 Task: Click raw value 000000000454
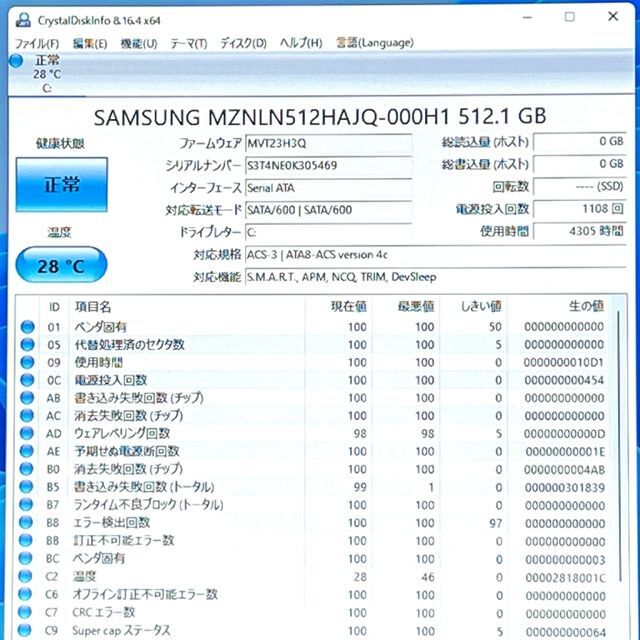point(564,380)
